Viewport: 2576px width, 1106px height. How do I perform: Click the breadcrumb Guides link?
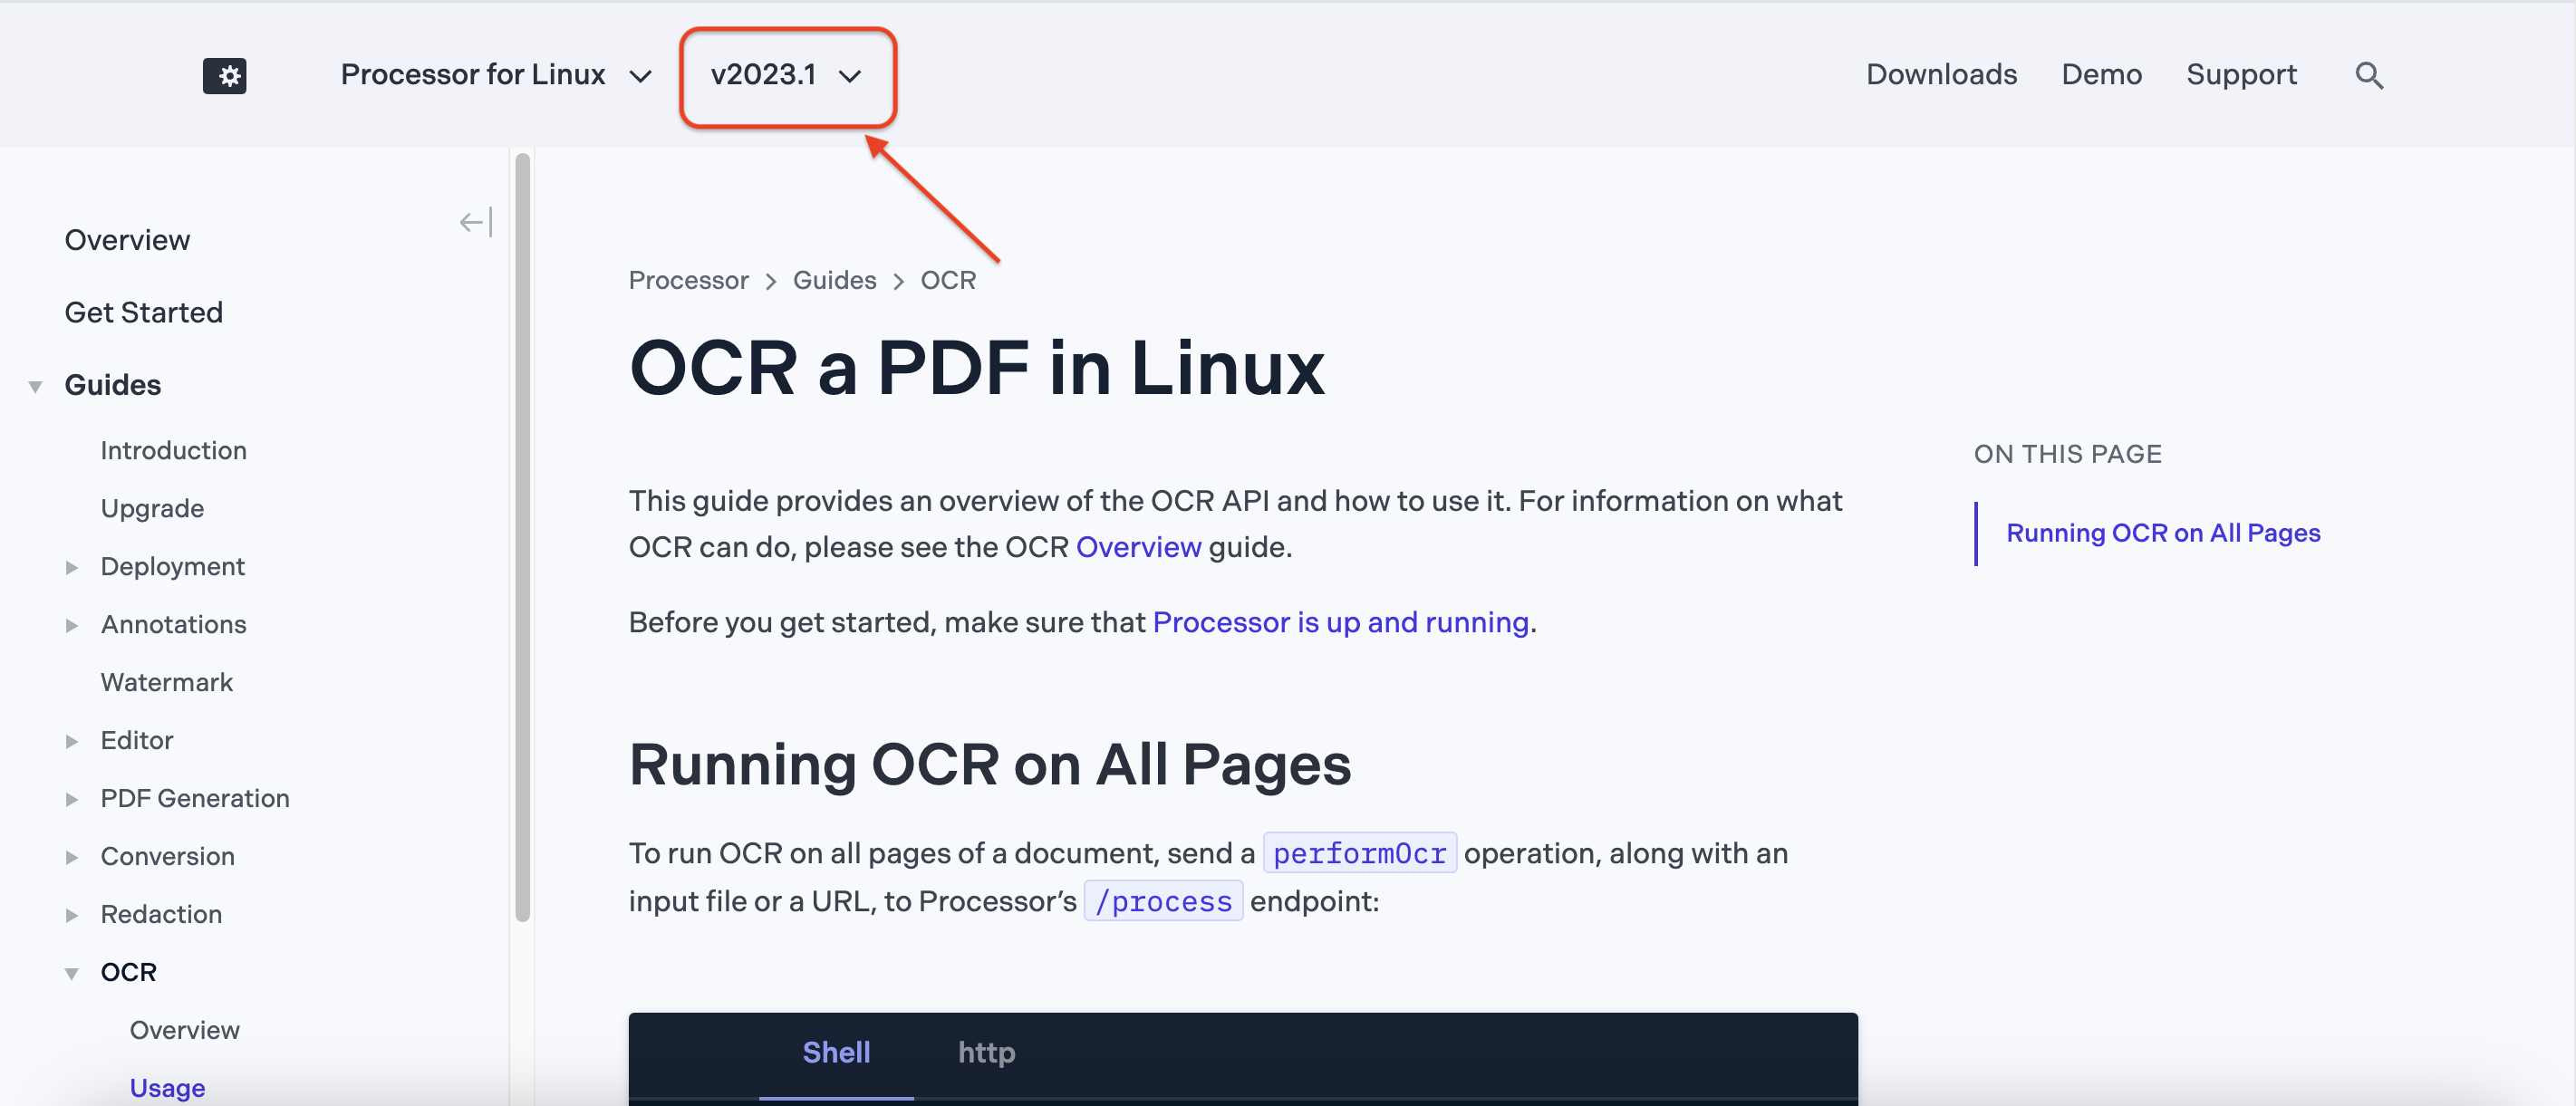tap(835, 278)
